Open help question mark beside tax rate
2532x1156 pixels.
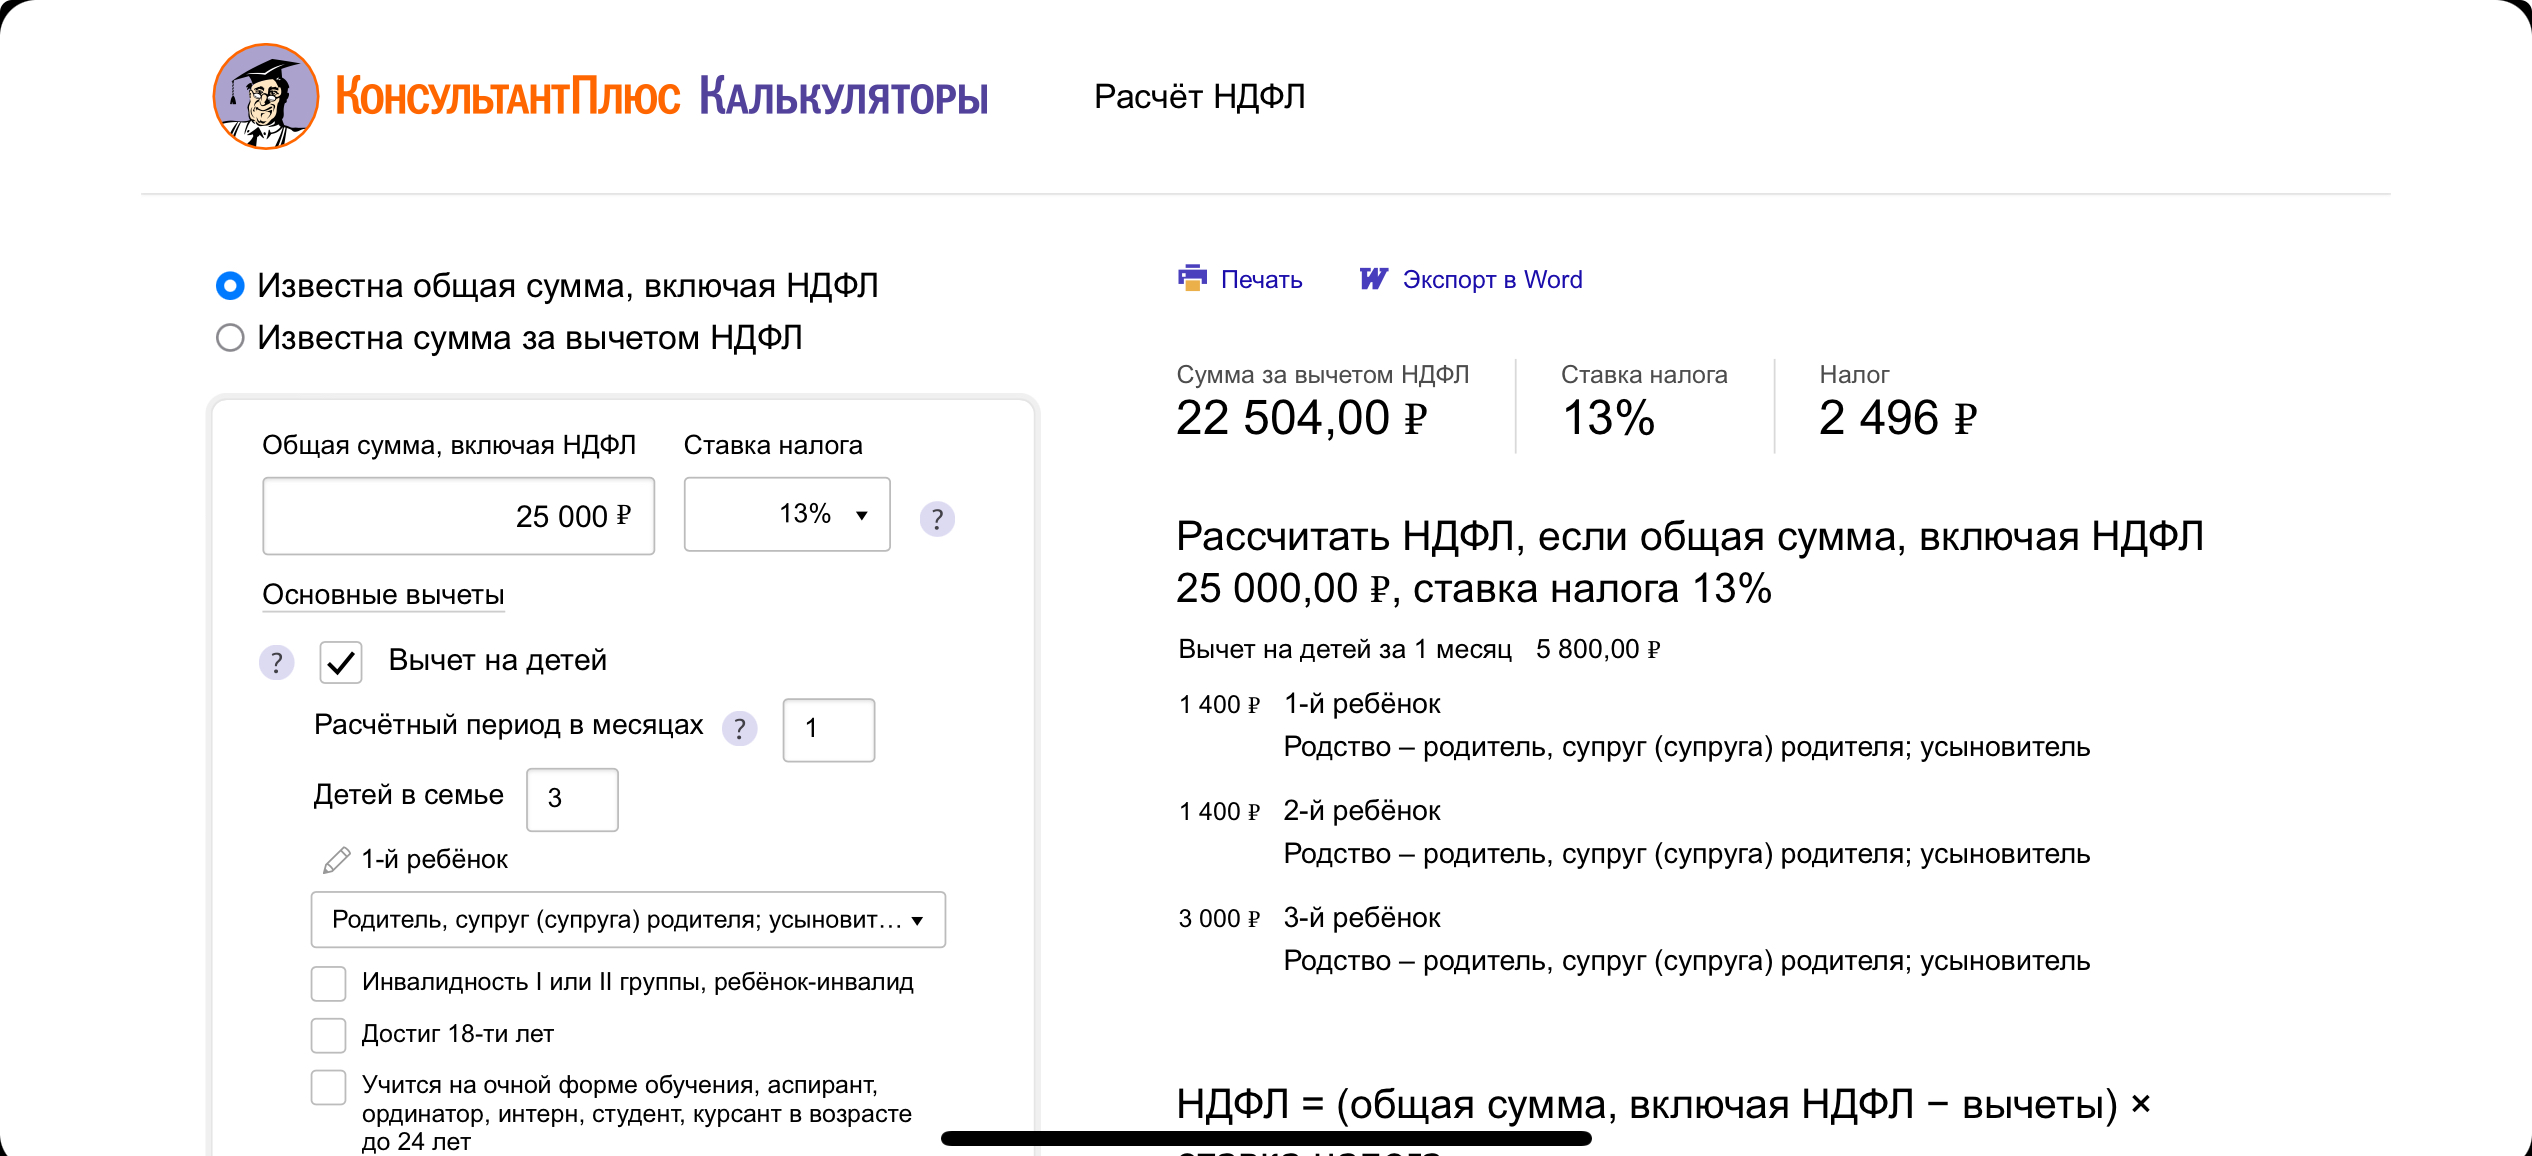coord(937,519)
